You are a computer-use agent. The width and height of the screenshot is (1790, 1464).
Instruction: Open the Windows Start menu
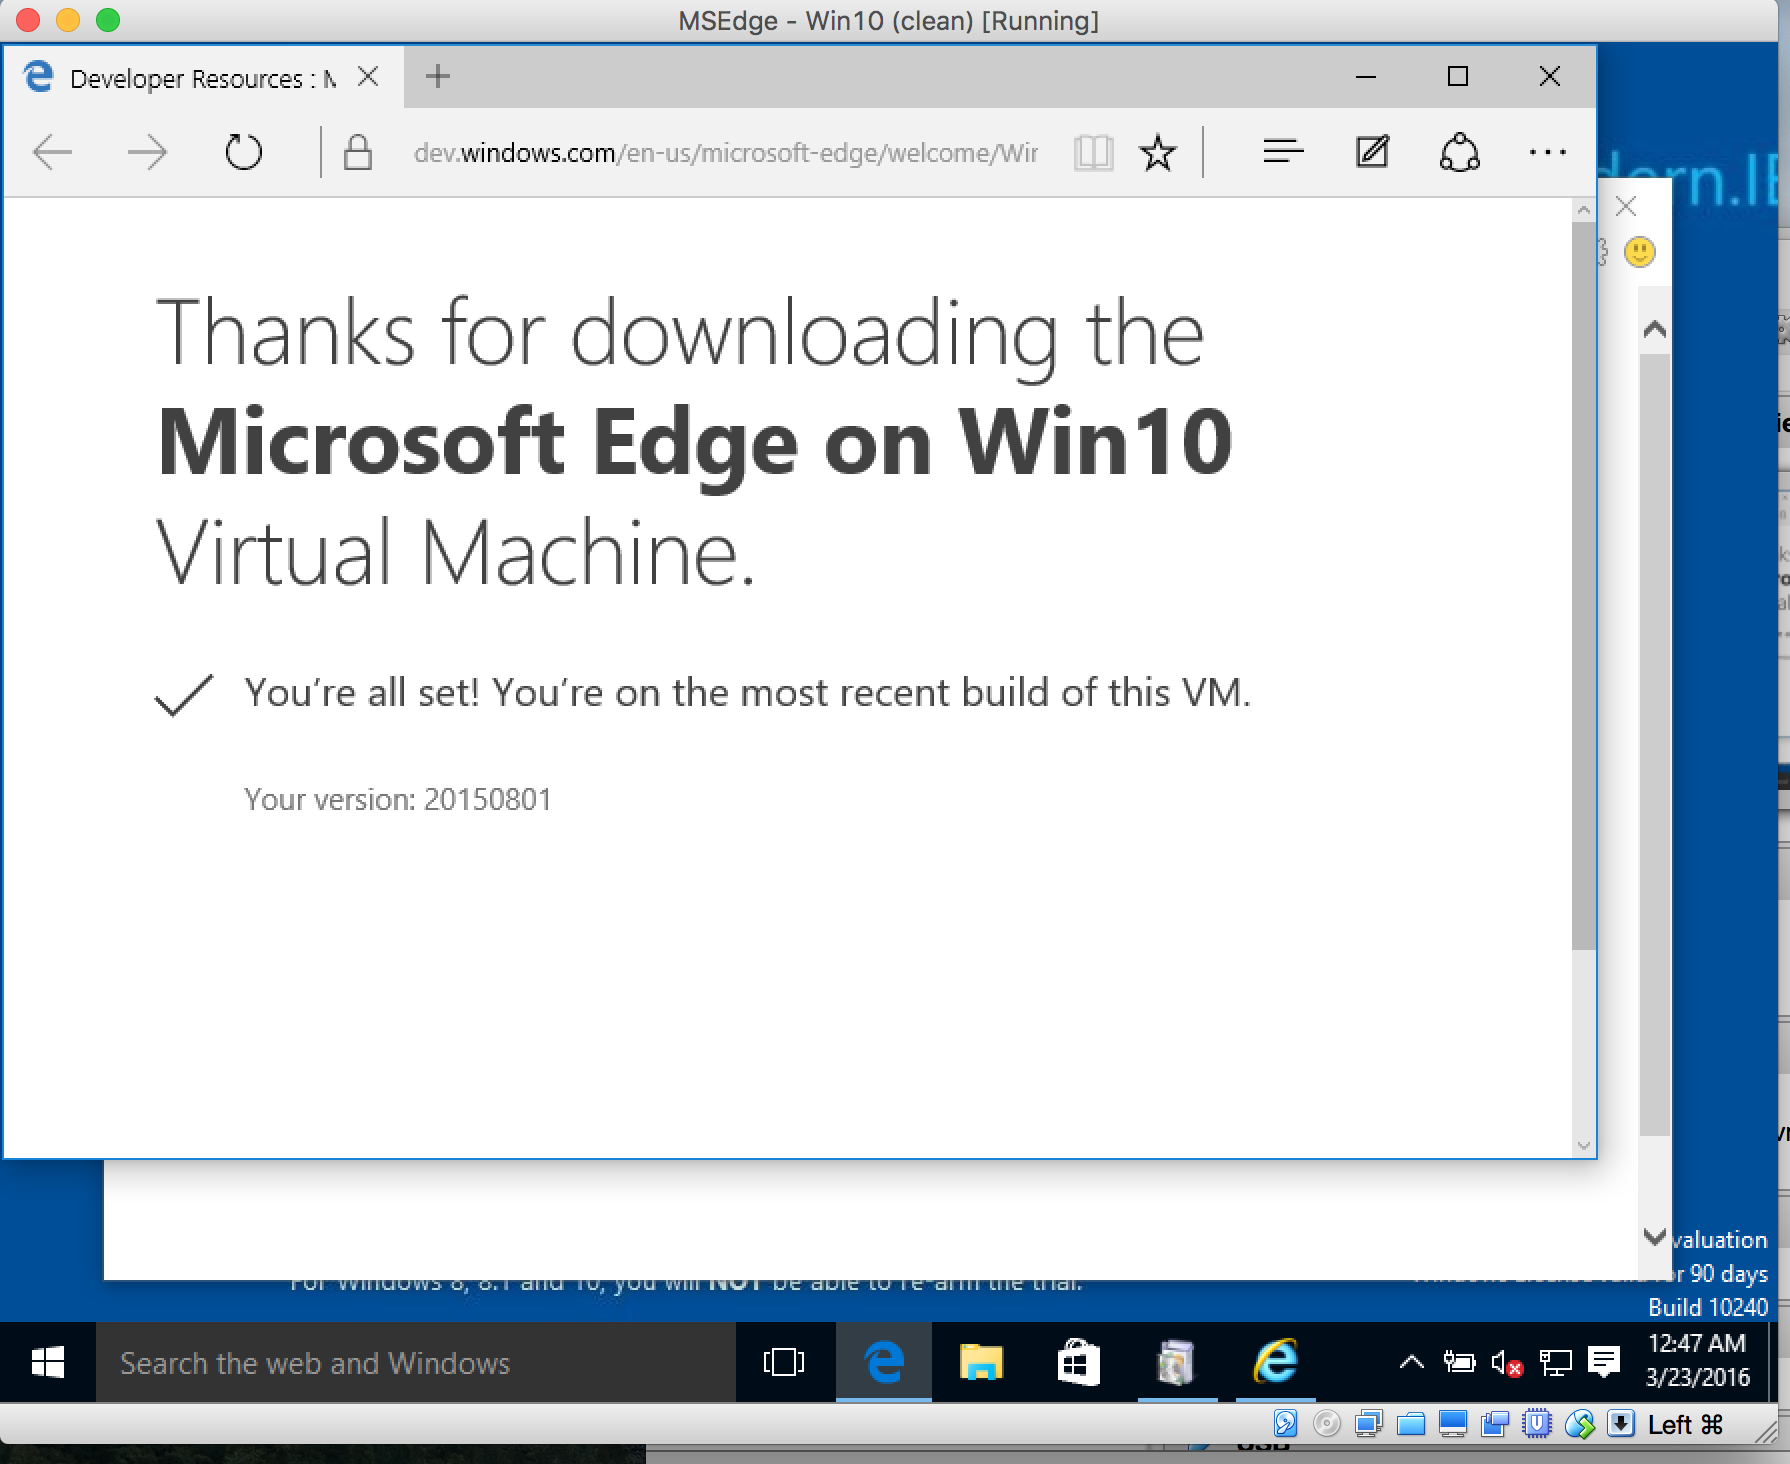[x=47, y=1362]
